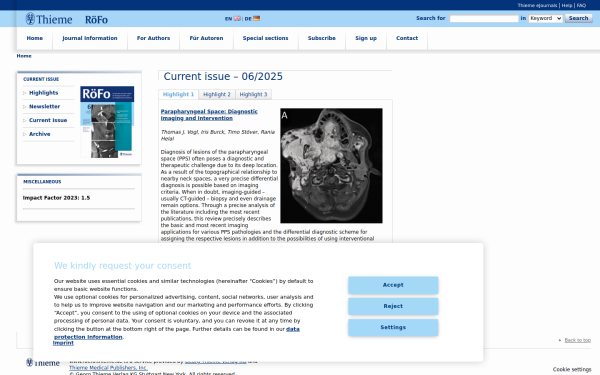600x375 pixels.
Task: Select the Highlight 1 tab
Action: (178, 95)
